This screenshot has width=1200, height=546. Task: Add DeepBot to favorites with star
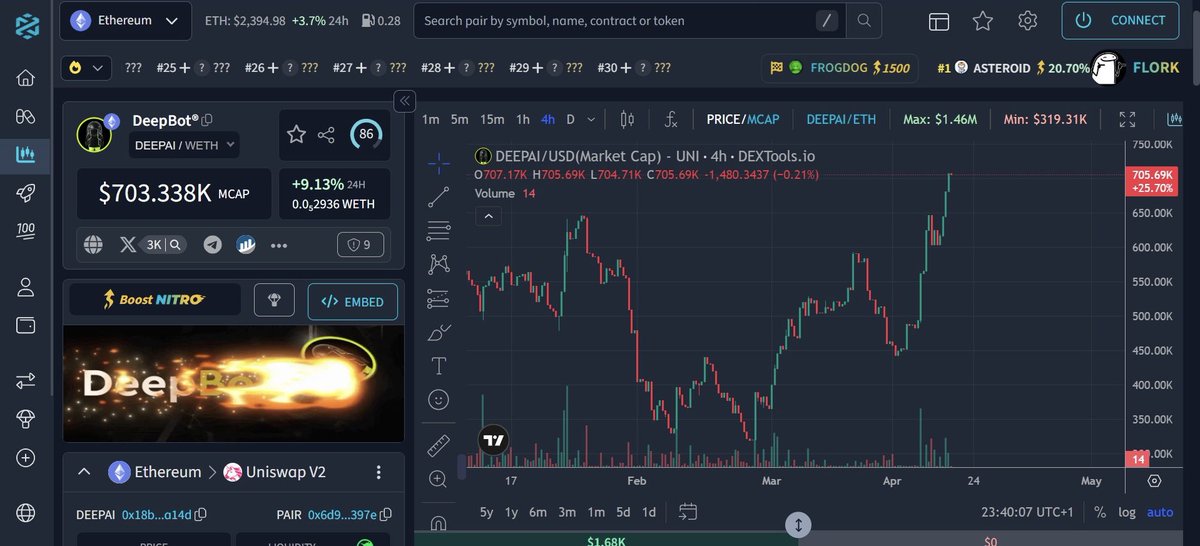(x=296, y=134)
